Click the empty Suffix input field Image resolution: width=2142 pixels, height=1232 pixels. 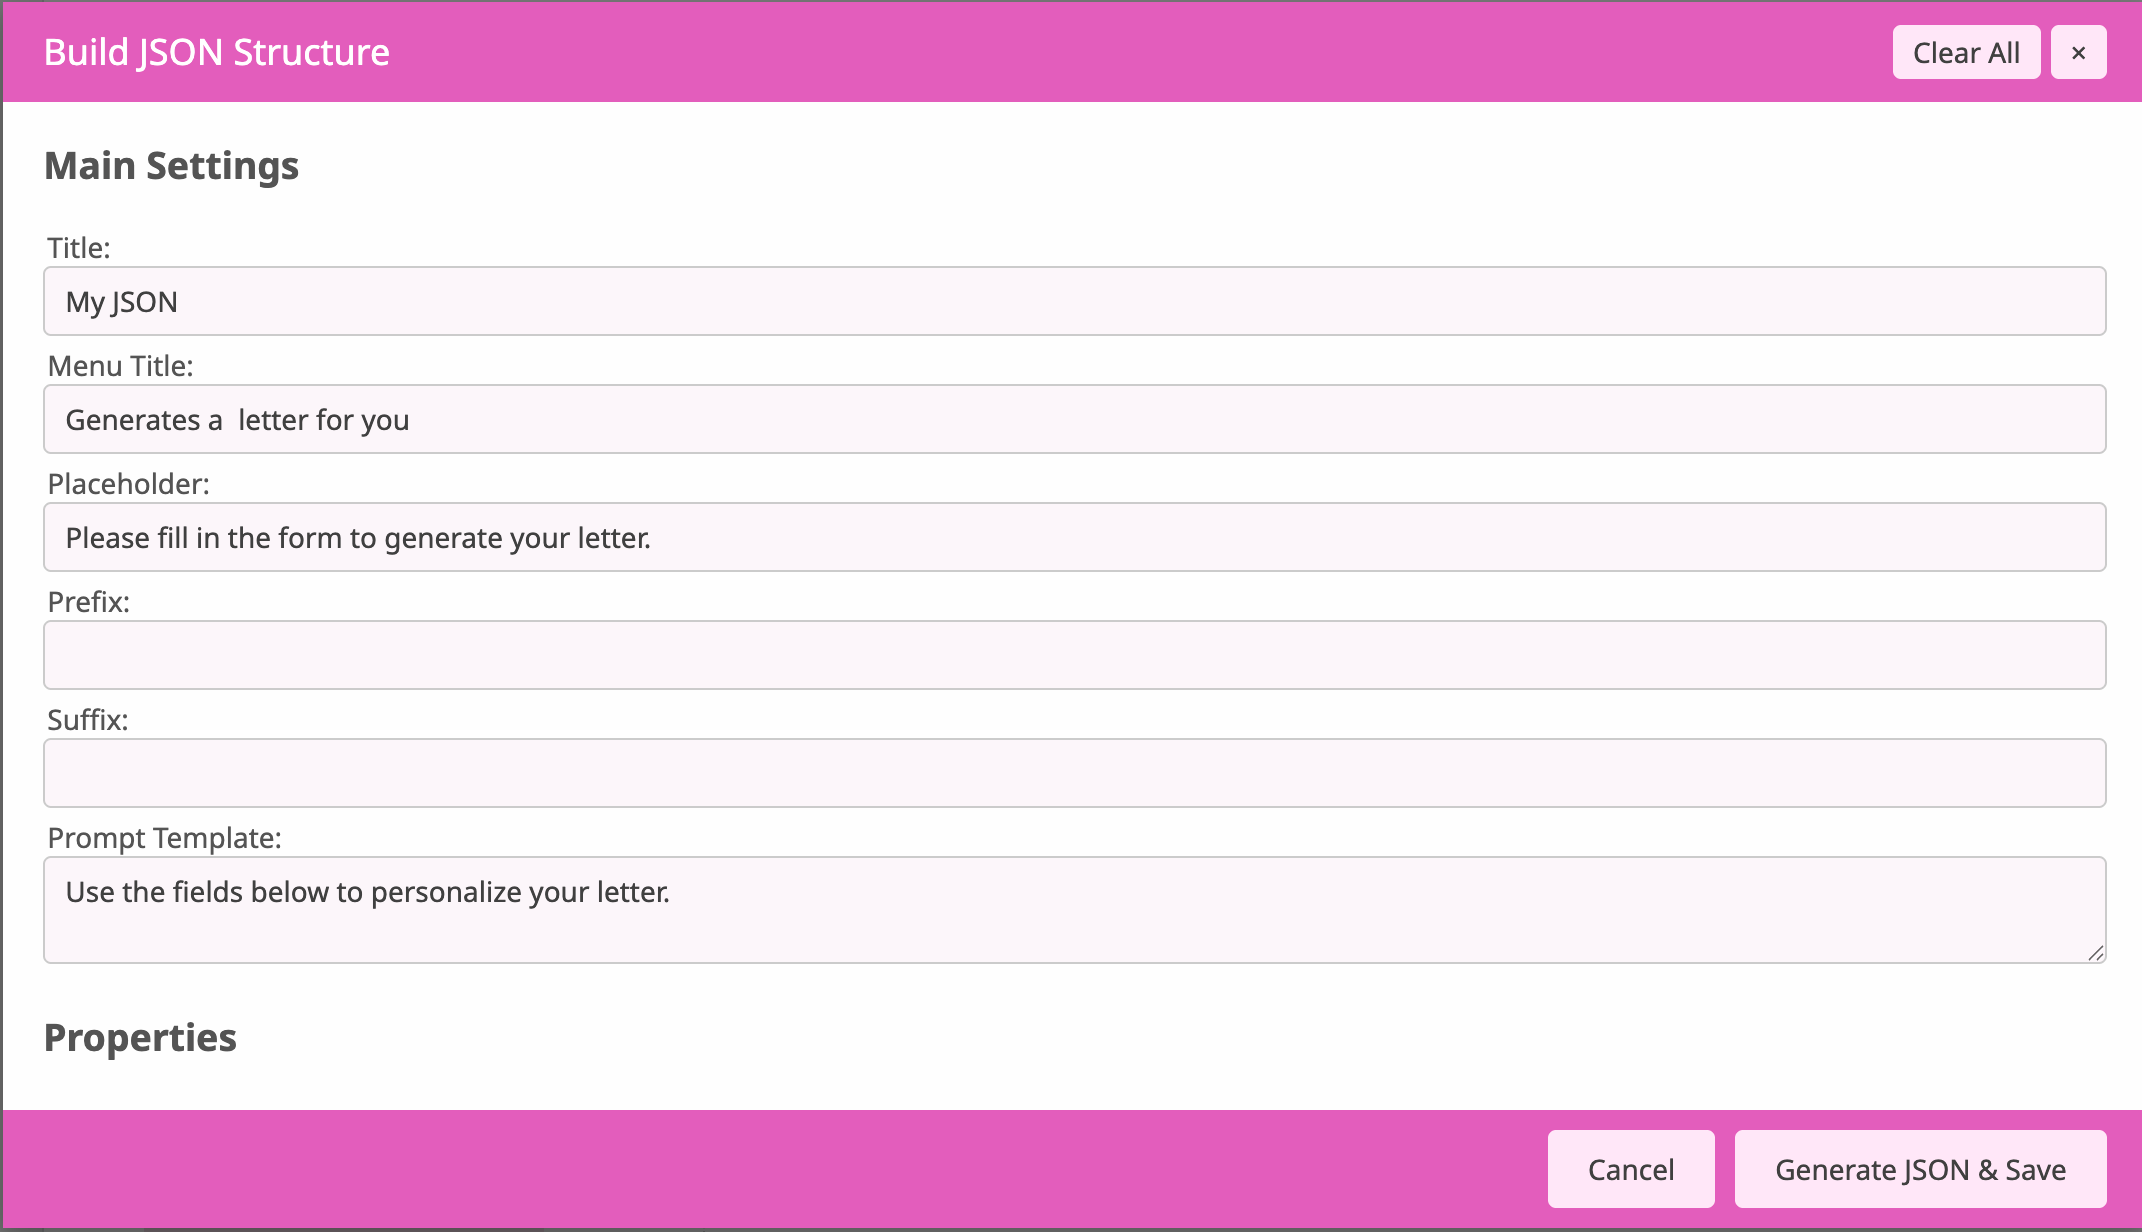click(1074, 773)
